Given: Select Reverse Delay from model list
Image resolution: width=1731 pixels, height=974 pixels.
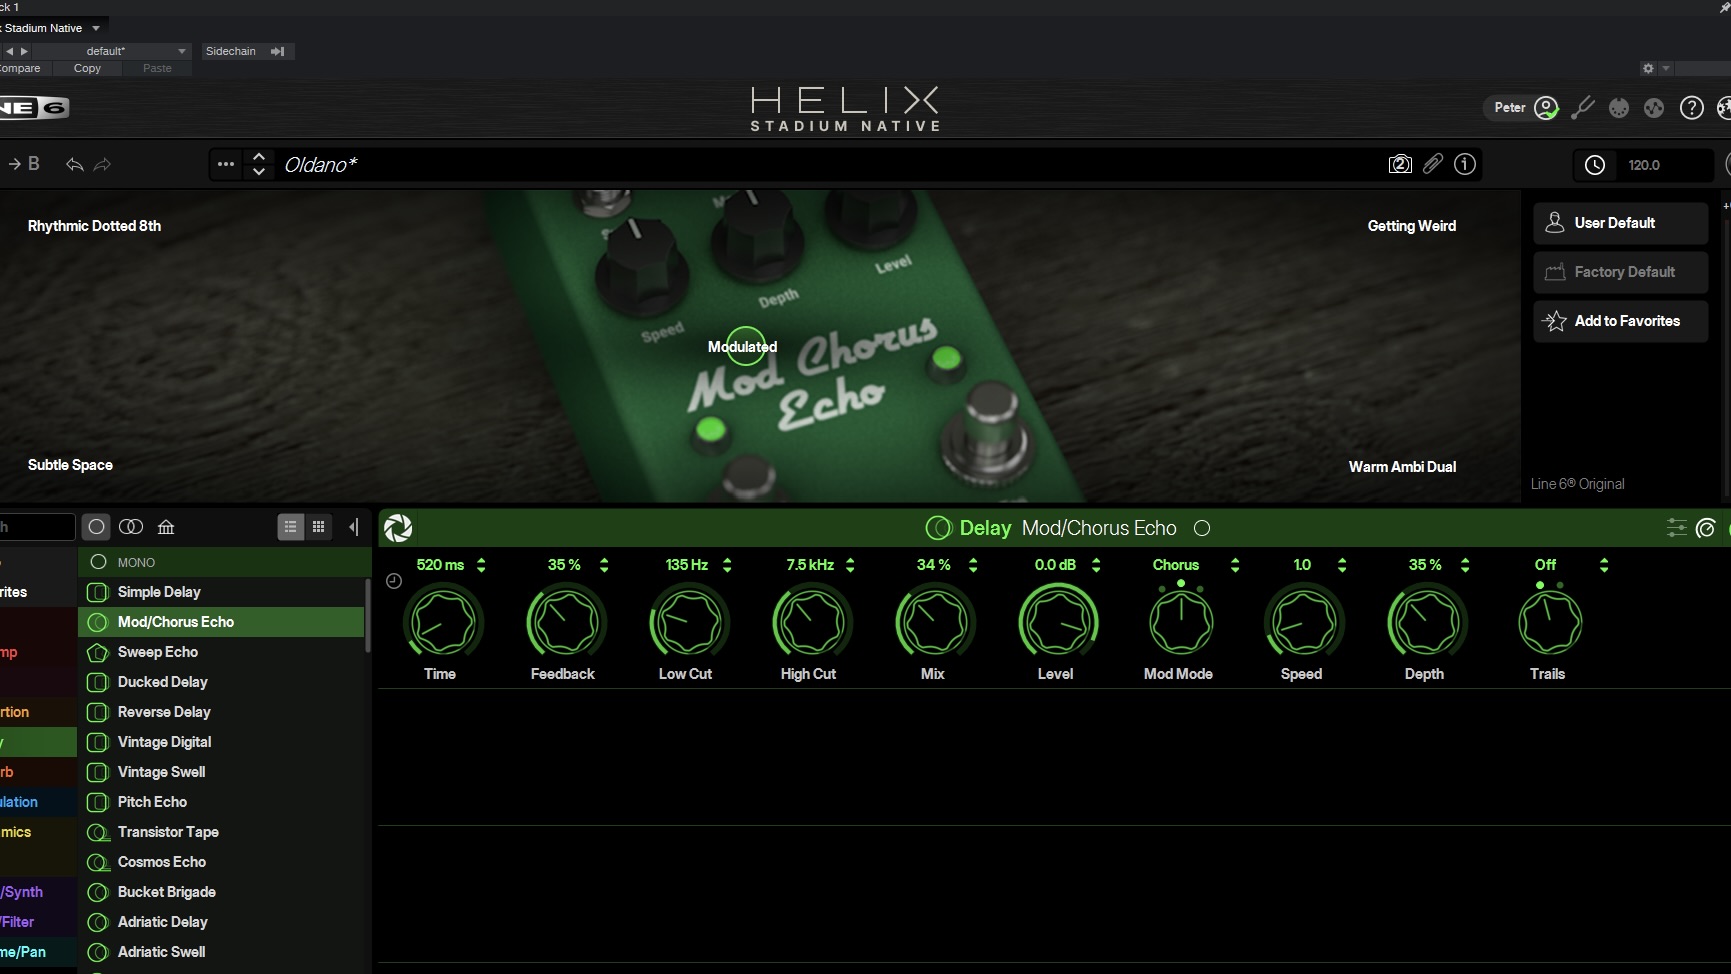Looking at the screenshot, I should [x=221, y=712].
